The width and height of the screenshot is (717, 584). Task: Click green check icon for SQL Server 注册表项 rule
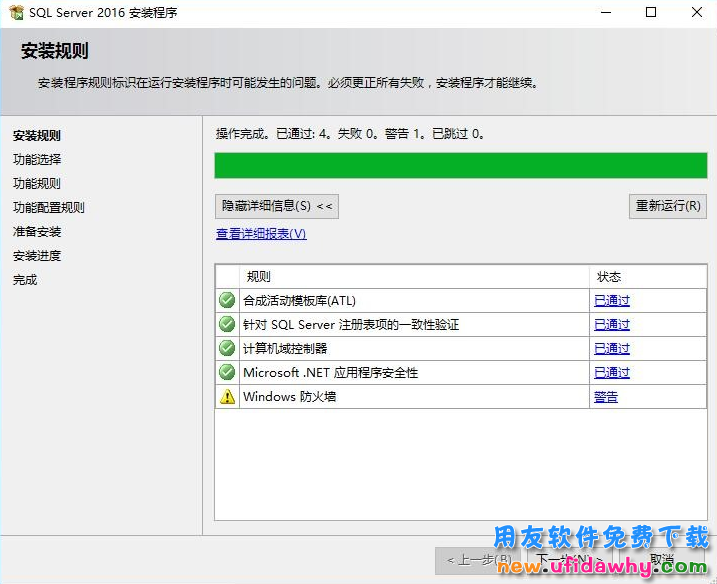coord(227,324)
